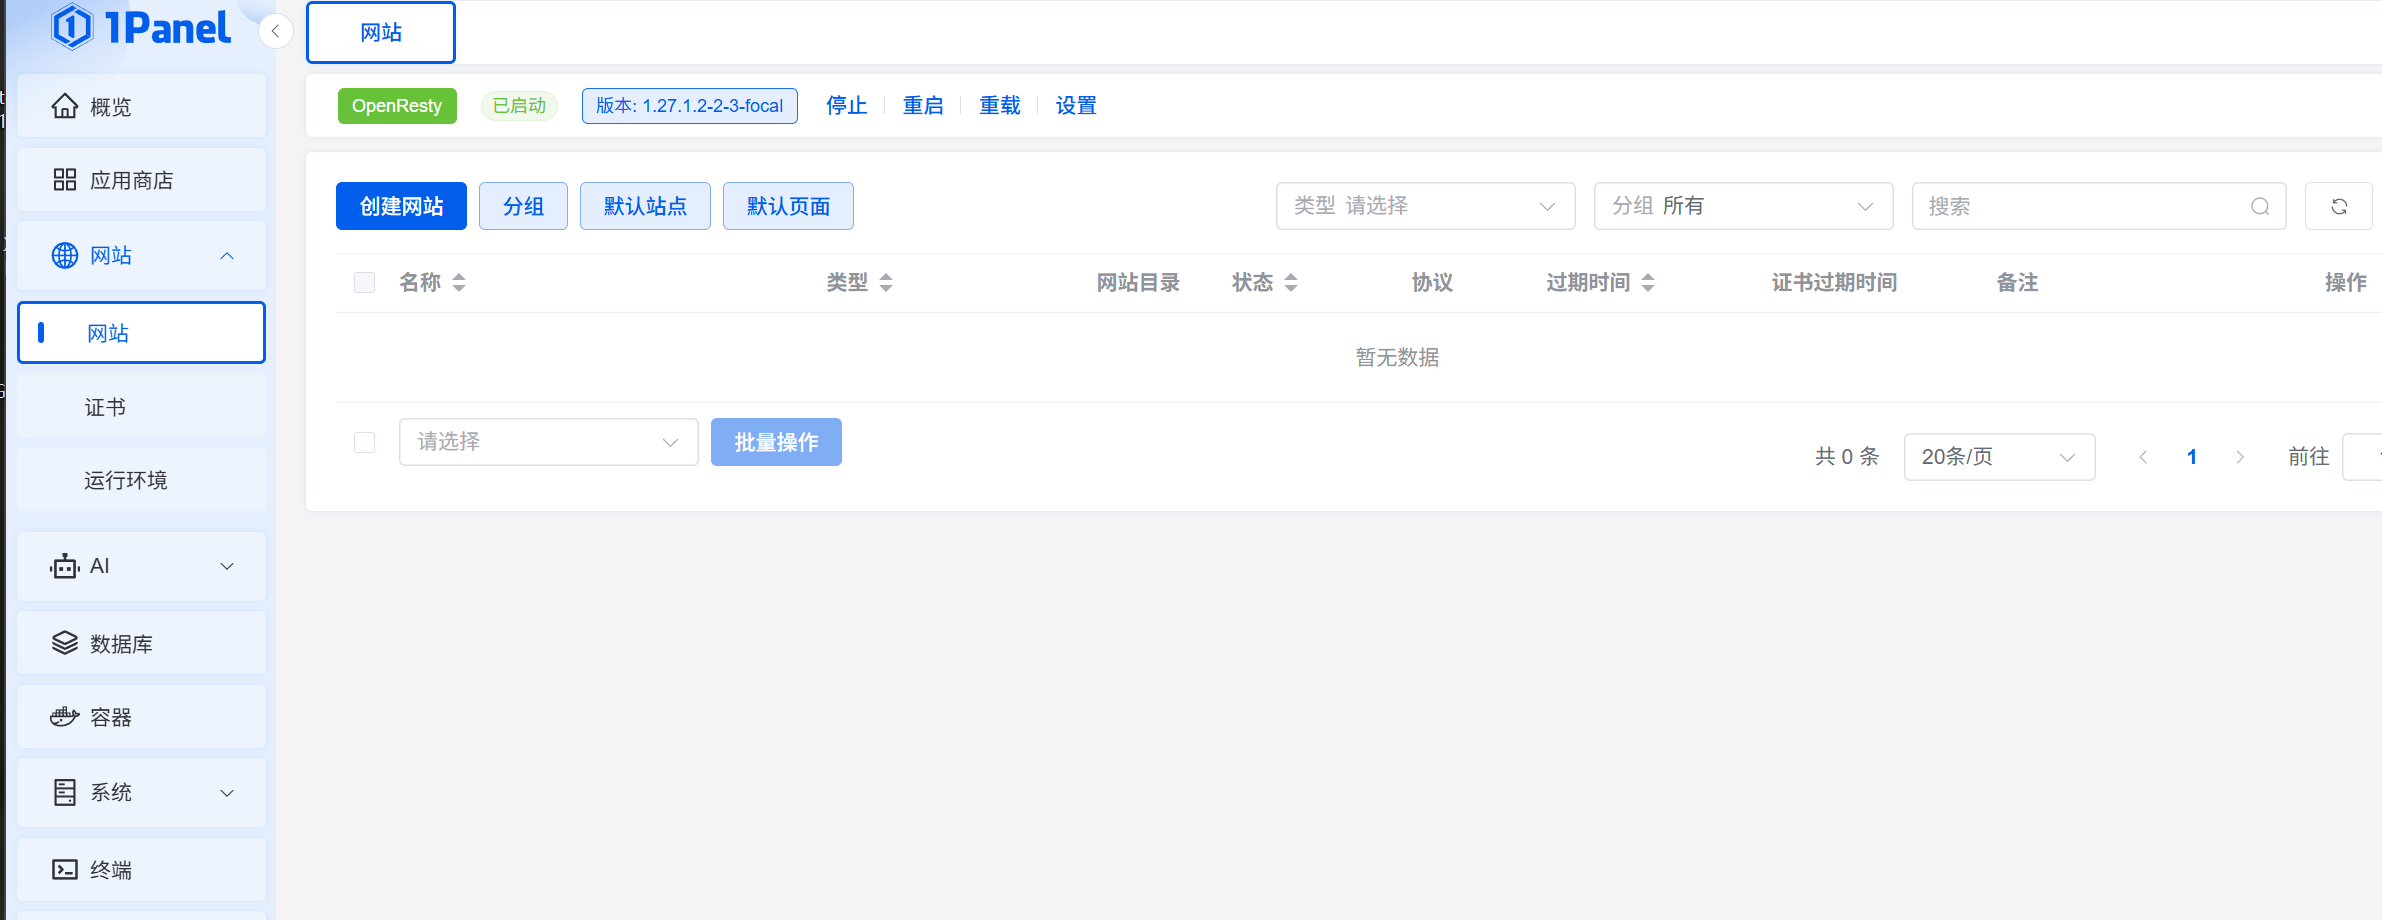Open the App Store grid icon
This screenshot has width=2382, height=920.
(x=65, y=180)
